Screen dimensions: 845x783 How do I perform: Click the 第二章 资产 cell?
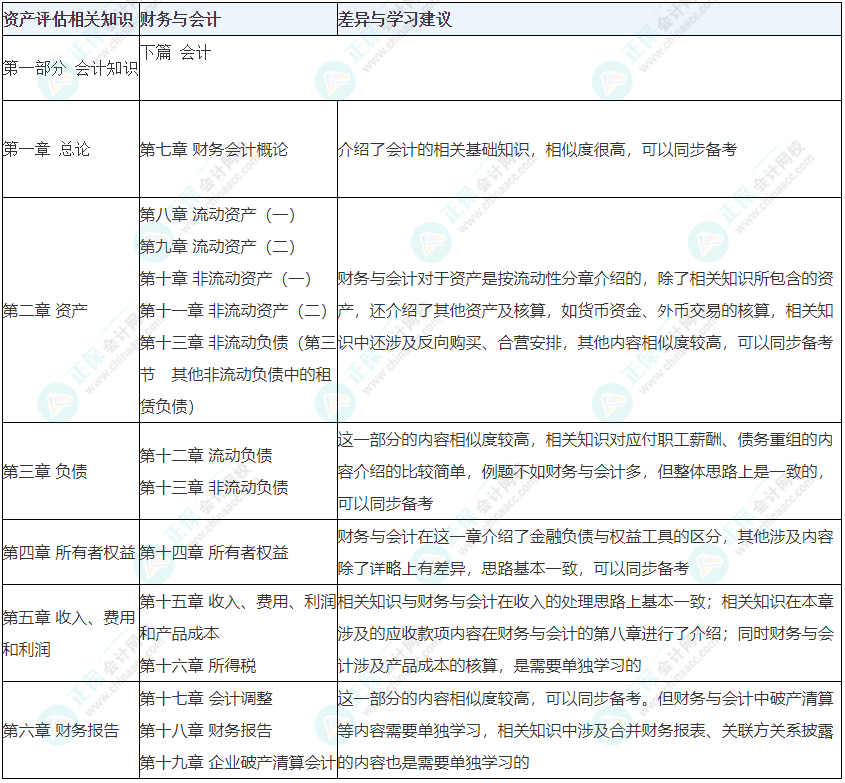pyautogui.click(x=44, y=310)
